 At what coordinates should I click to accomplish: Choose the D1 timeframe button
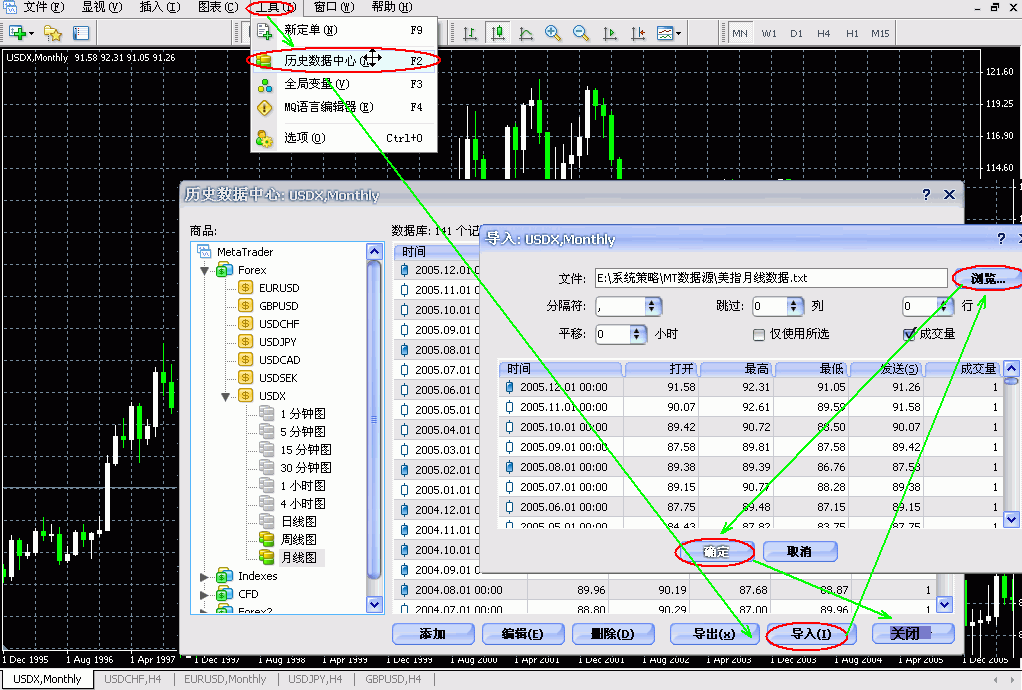click(x=796, y=33)
